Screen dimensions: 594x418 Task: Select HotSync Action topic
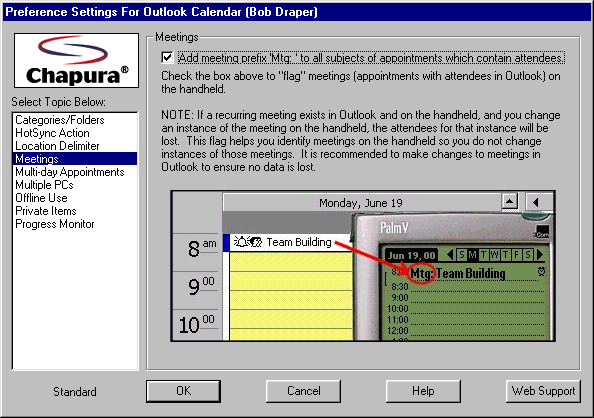coord(53,133)
